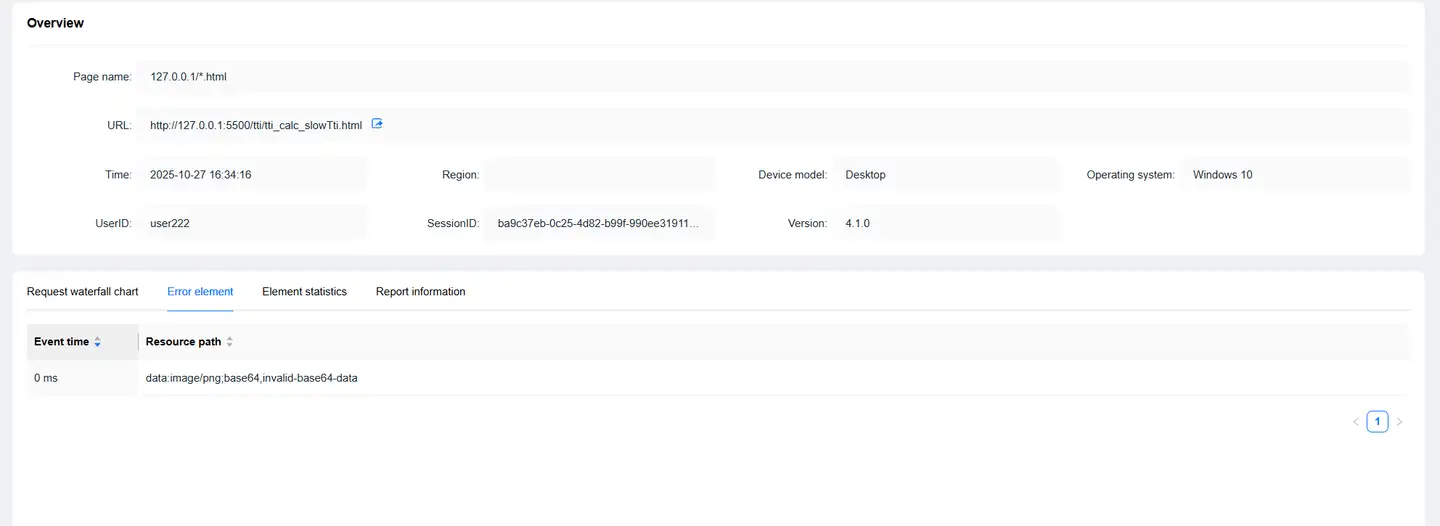The image size is (1440, 526).
Task: Sort by Resource path arrow icon
Action: (230, 342)
